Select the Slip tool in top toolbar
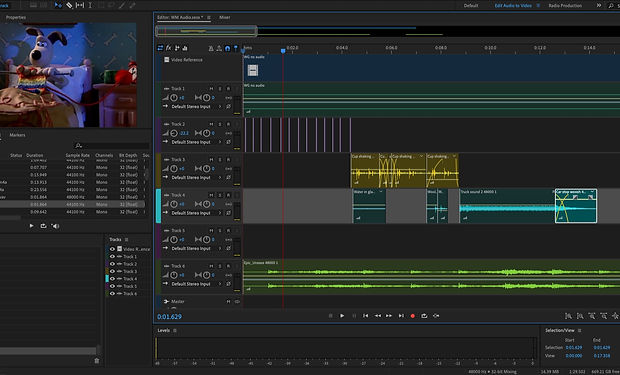Image resolution: width=620 pixels, height=375 pixels. [80, 5]
